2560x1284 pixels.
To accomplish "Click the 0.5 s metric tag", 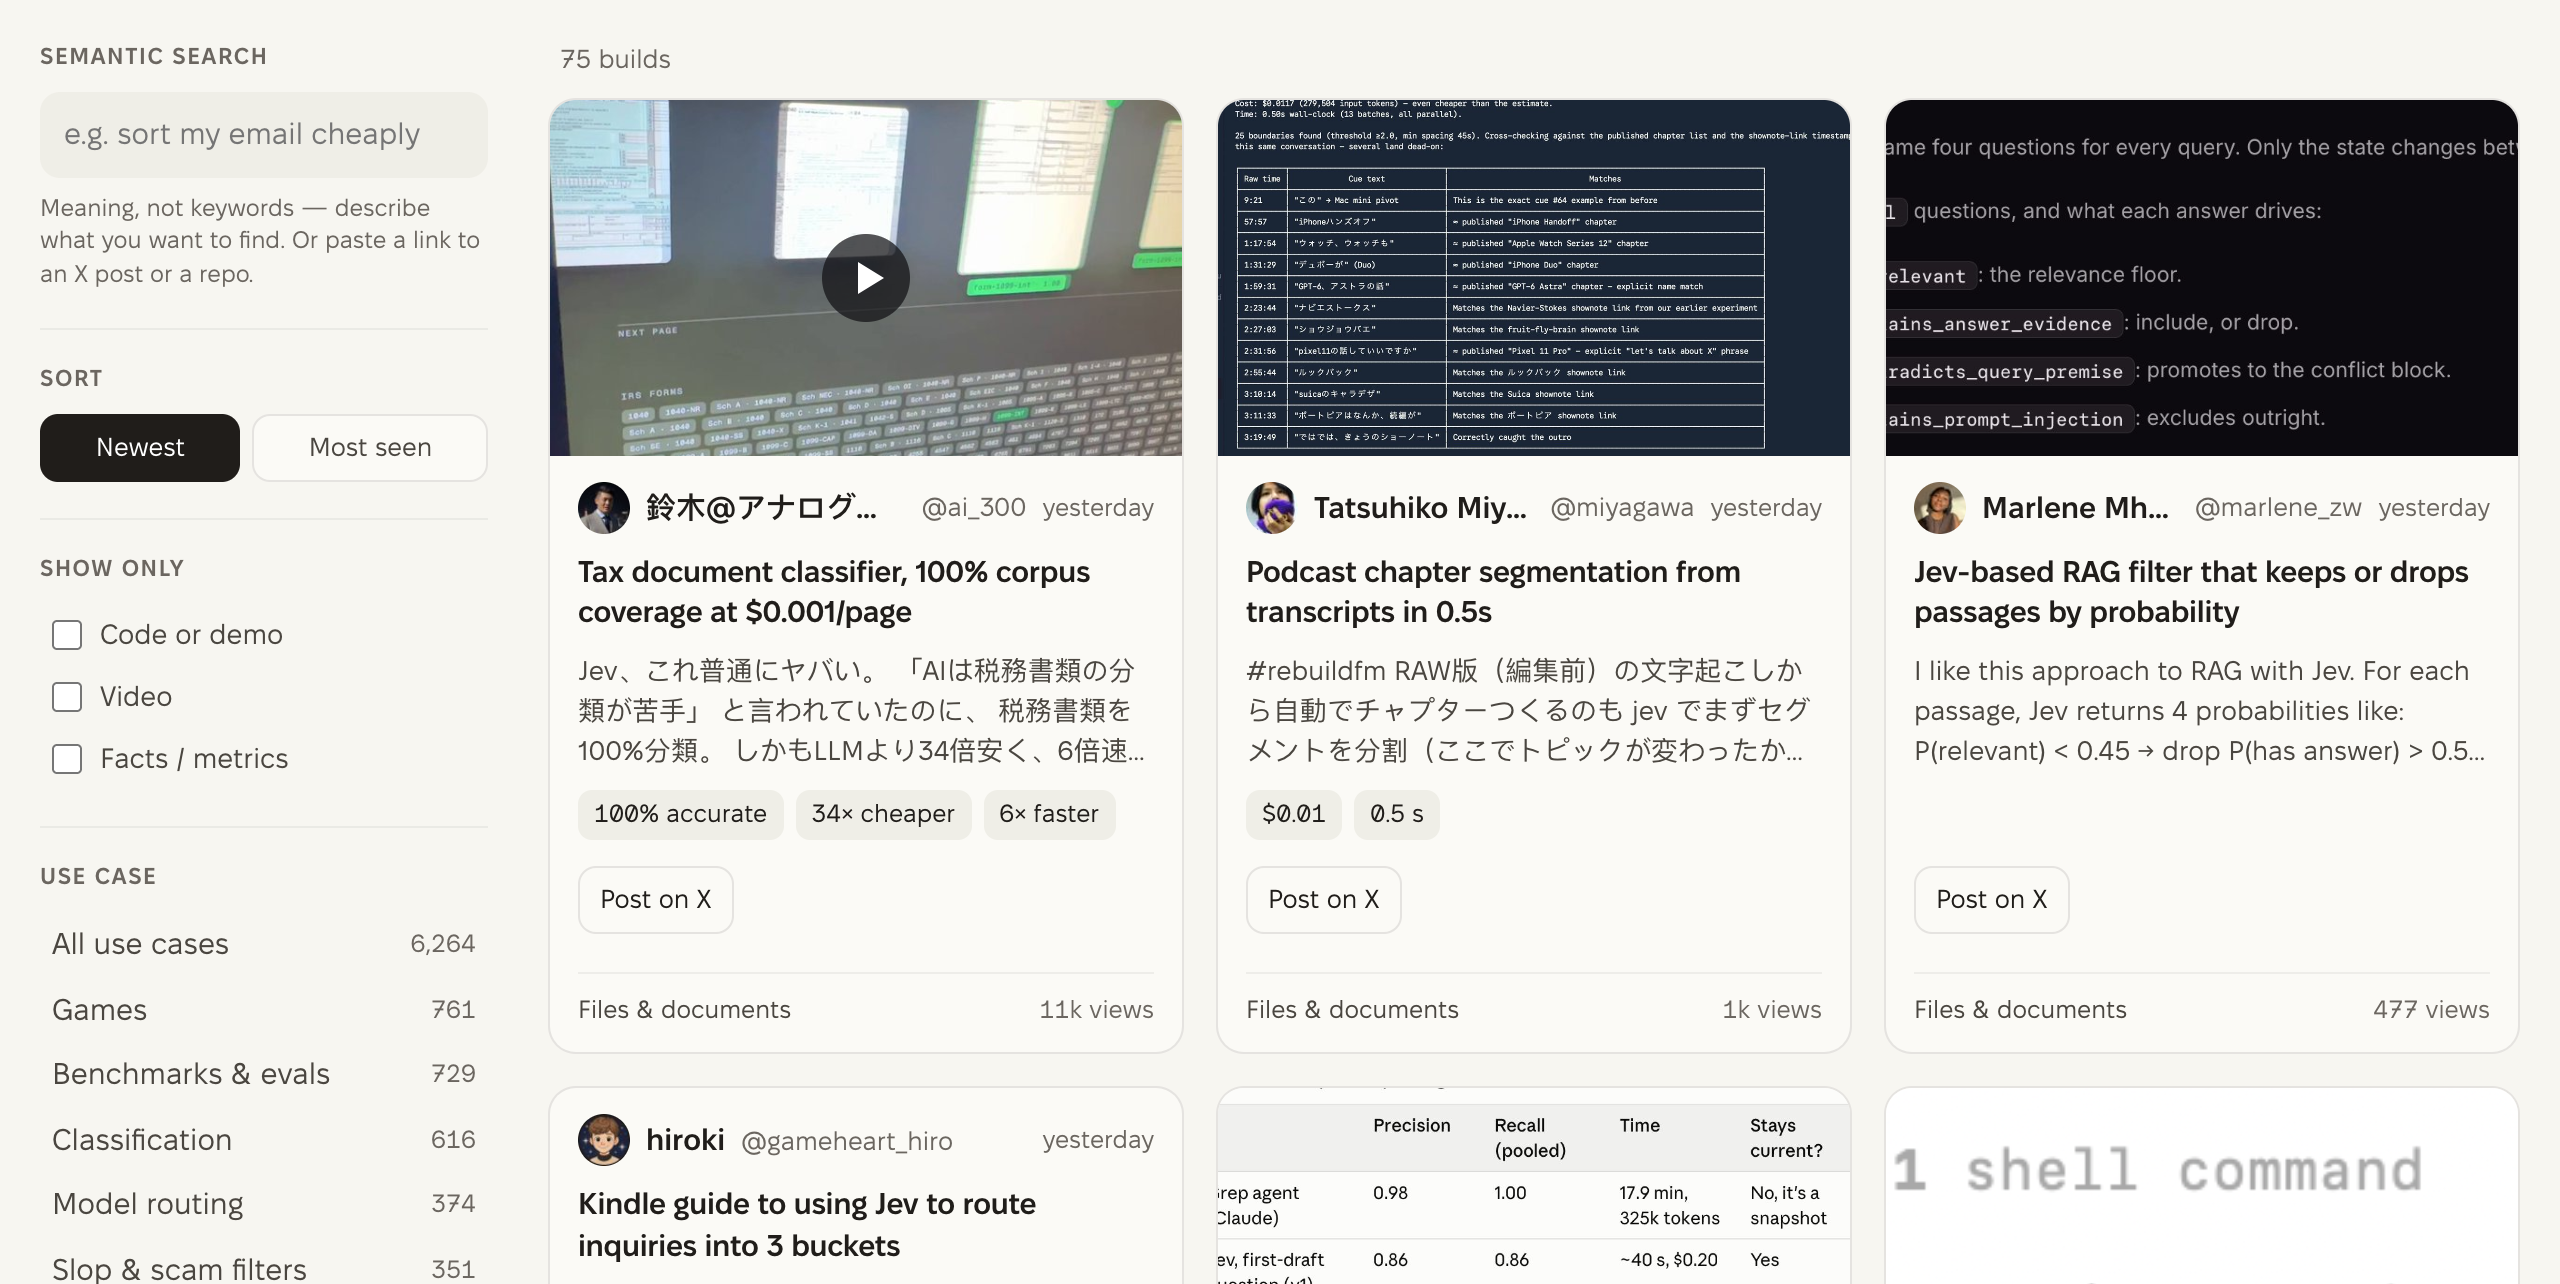I will click(x=1397, y=815).
